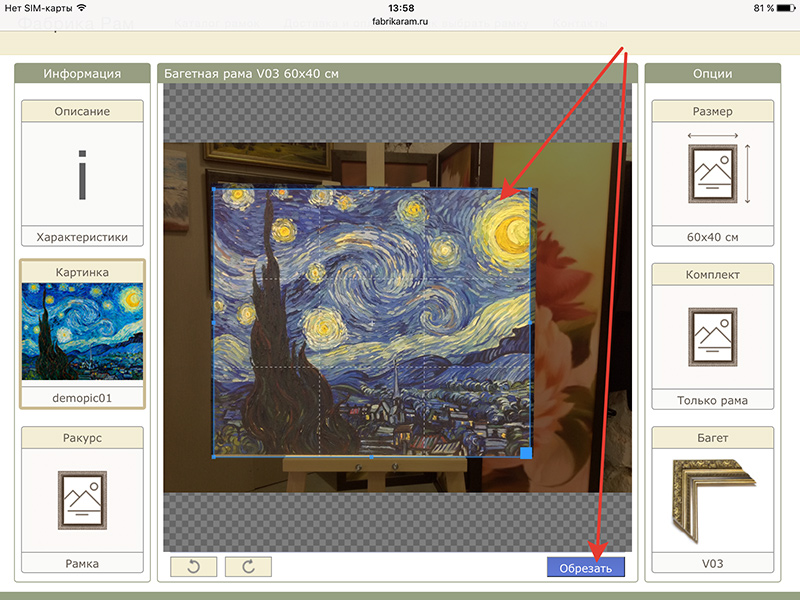Choose the 60x40 см size label
This screenshot has height=600, width=800.
713,237
